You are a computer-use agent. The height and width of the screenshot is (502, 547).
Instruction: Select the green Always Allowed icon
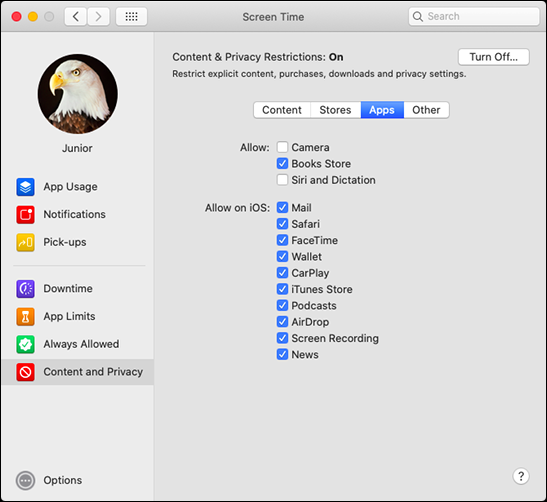click(x=25, y=344)
